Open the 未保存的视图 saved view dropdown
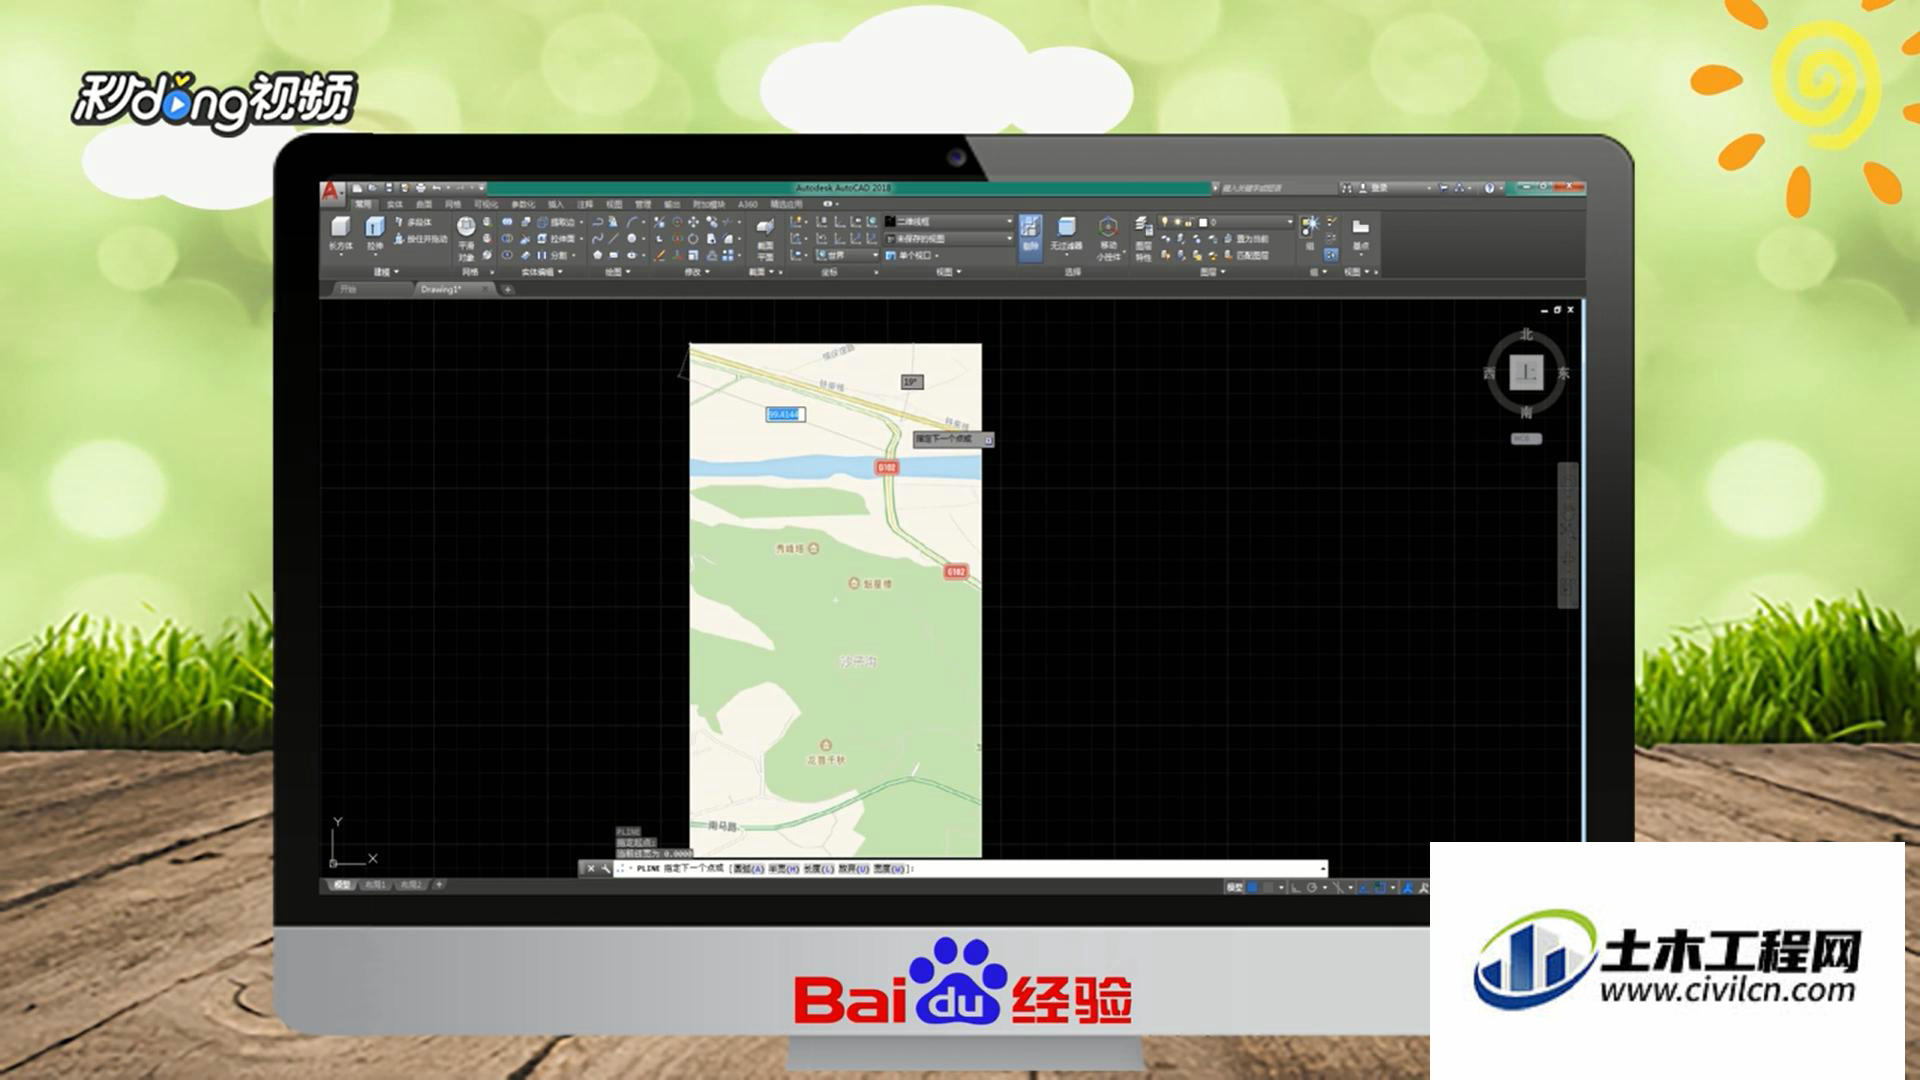 pyautogui.click(x=949, y=238)
